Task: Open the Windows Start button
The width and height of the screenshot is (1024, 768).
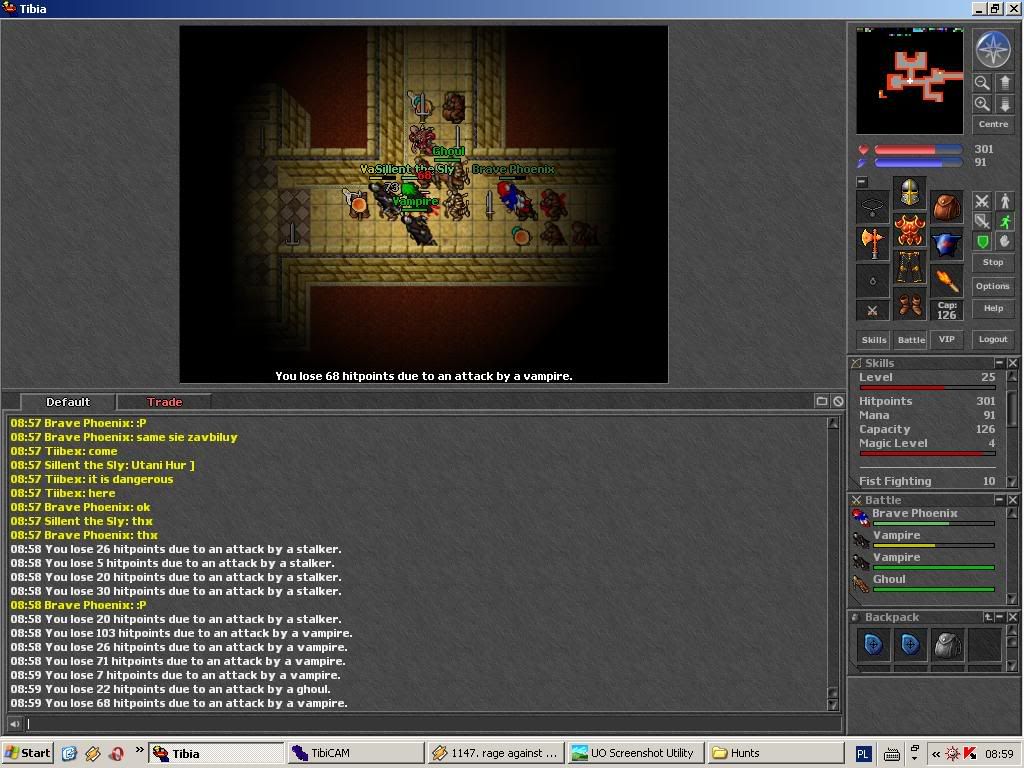Action: click(27, 753)
